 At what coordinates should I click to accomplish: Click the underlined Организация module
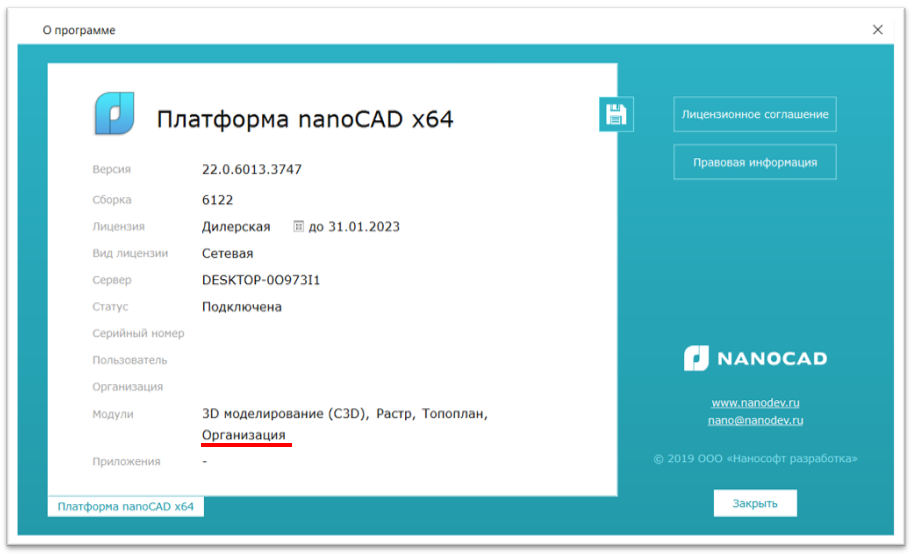244,435
